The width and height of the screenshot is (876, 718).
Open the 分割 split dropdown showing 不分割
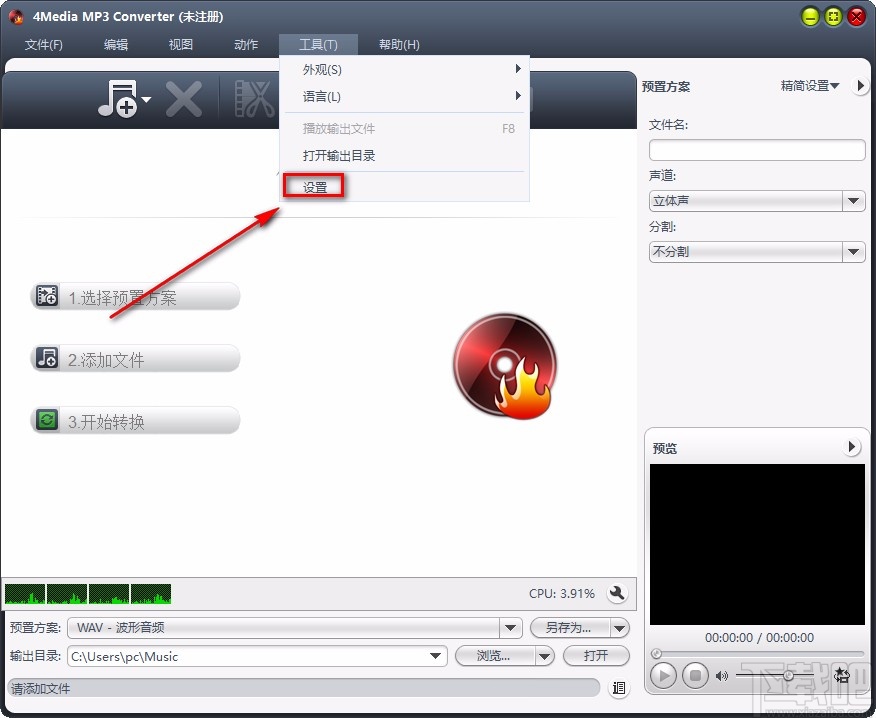click(854, 251)
